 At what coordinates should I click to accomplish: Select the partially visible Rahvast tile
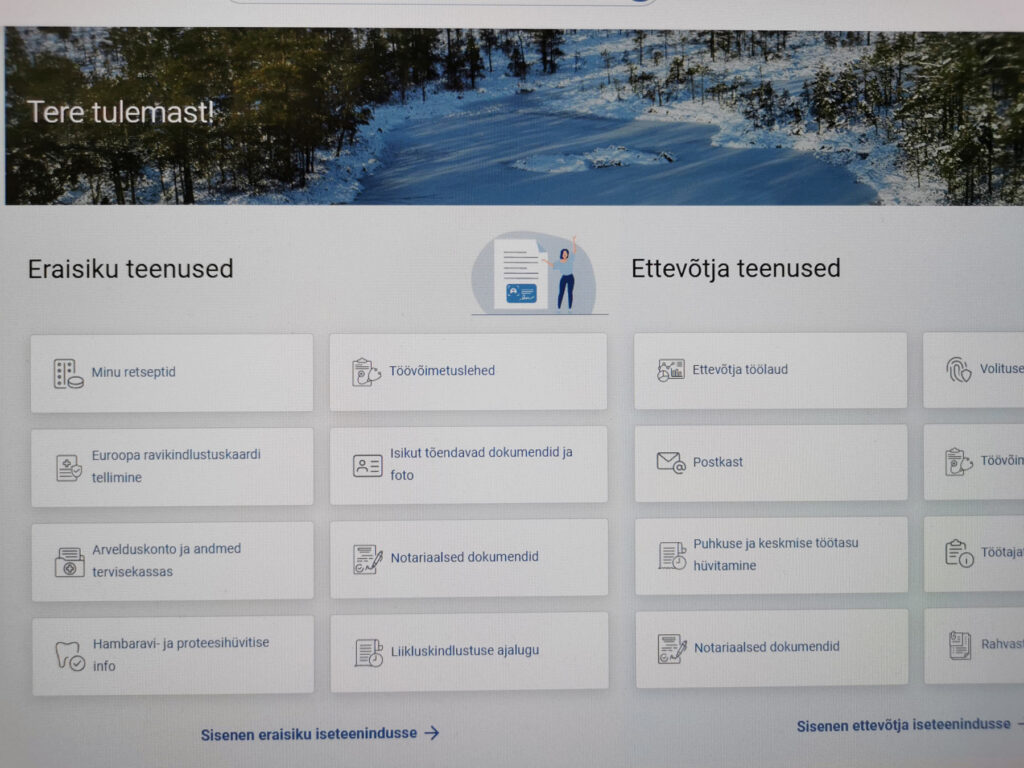(x=976, y=645)
